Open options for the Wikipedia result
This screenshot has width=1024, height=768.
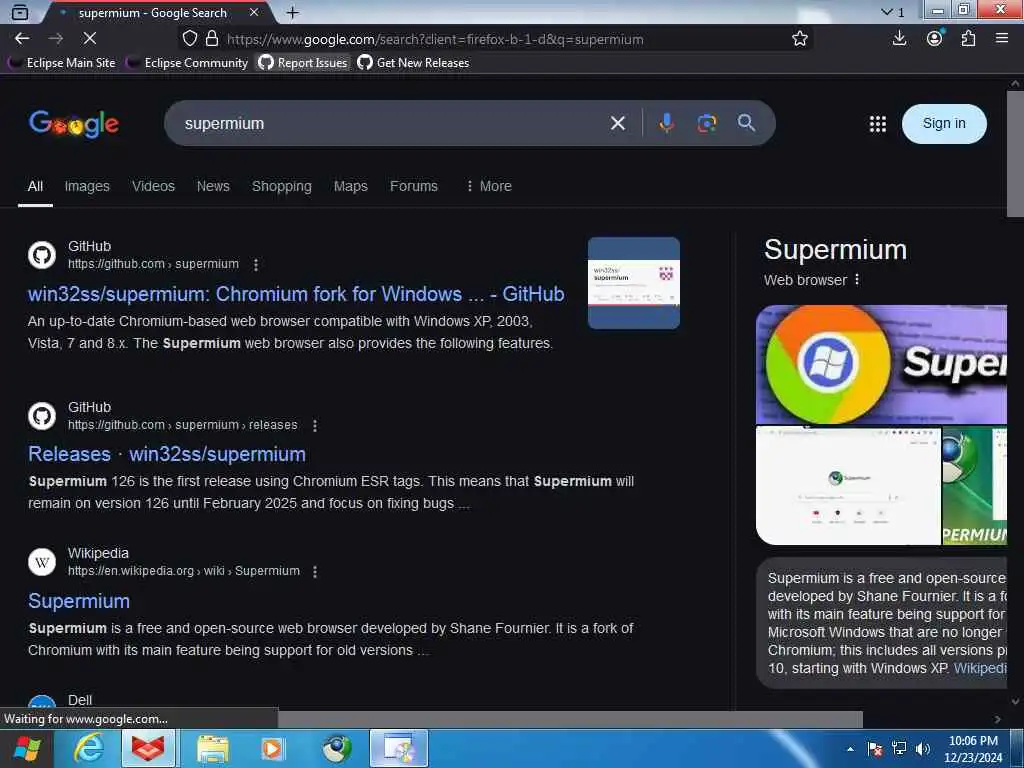315,571
